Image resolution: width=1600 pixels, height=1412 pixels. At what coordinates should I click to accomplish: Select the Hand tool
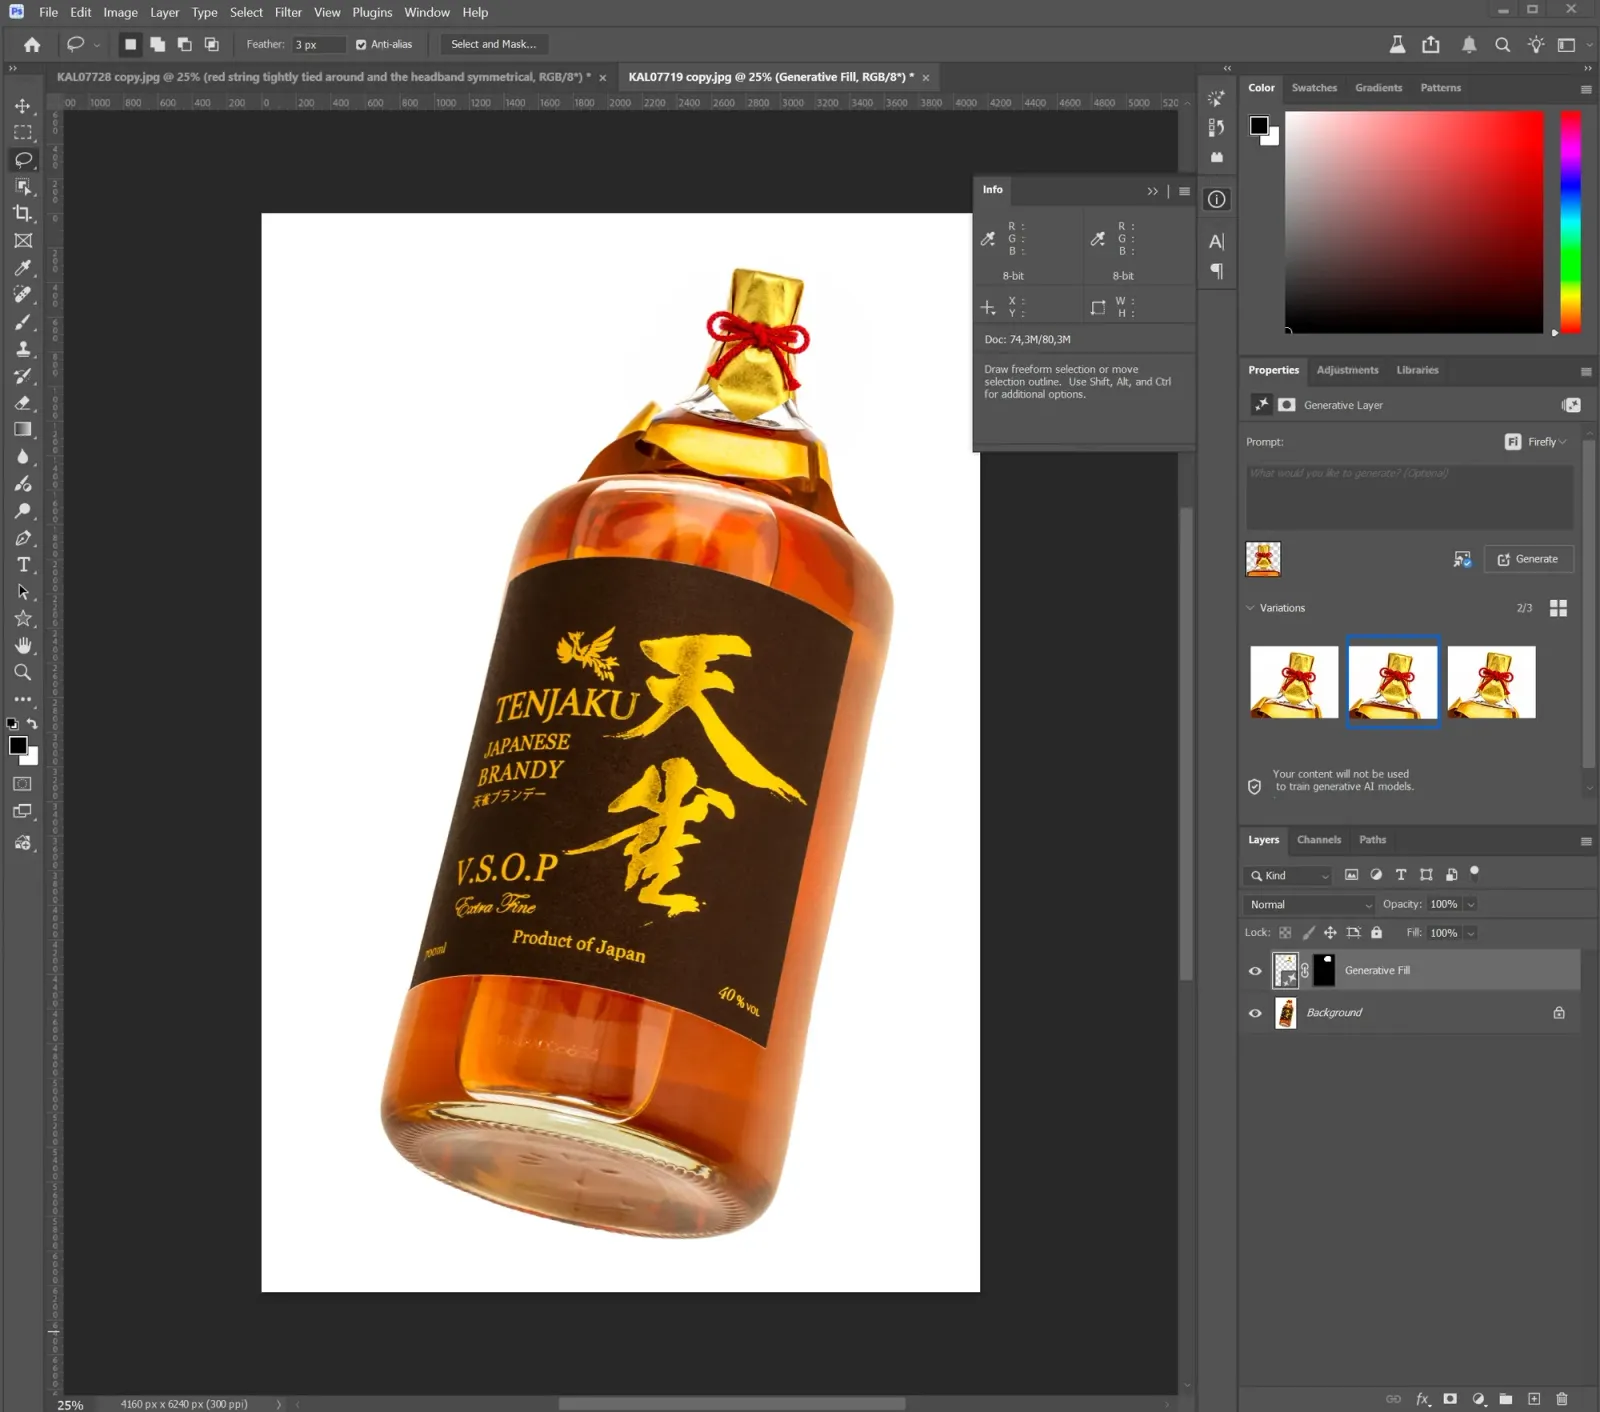coord(22,646)
